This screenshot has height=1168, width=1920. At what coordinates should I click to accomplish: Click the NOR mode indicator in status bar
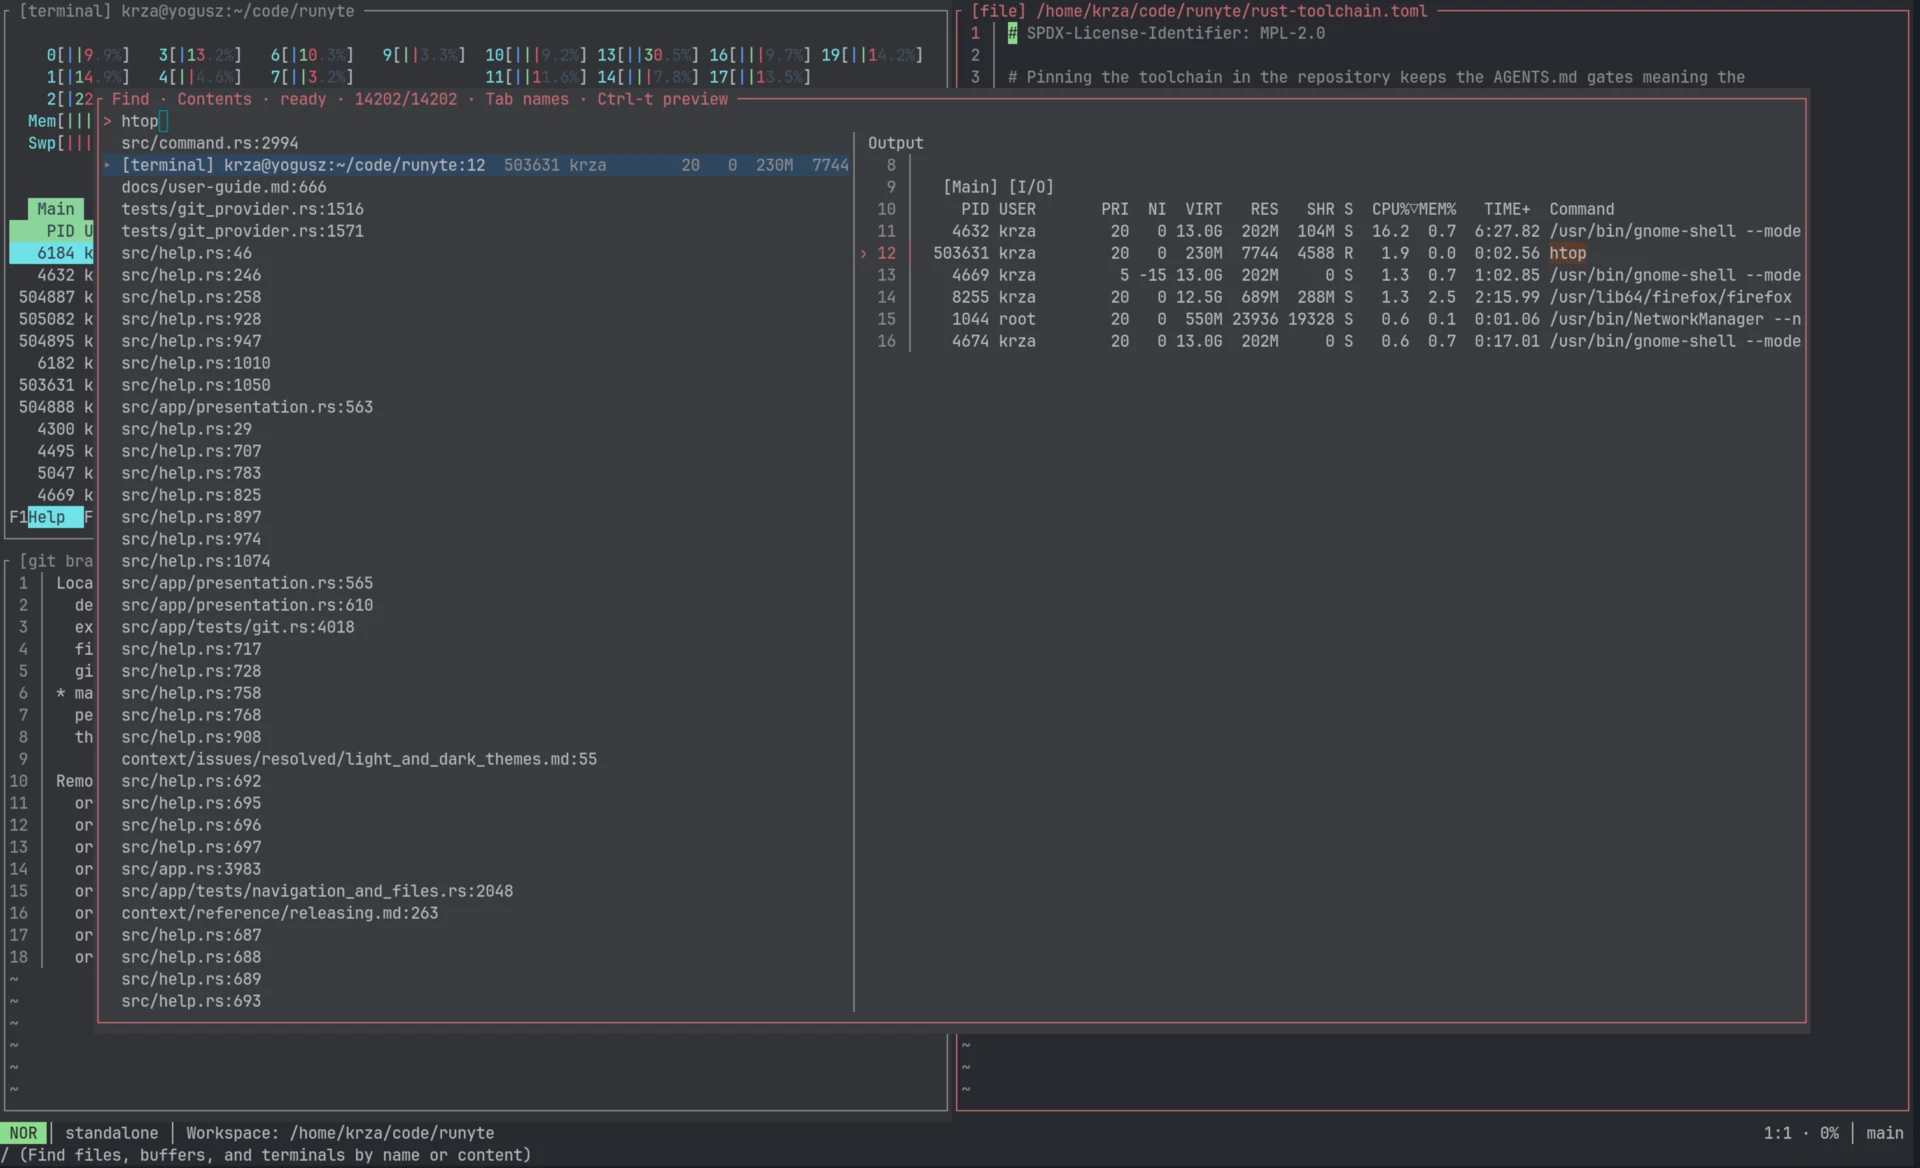point(24,1133)
